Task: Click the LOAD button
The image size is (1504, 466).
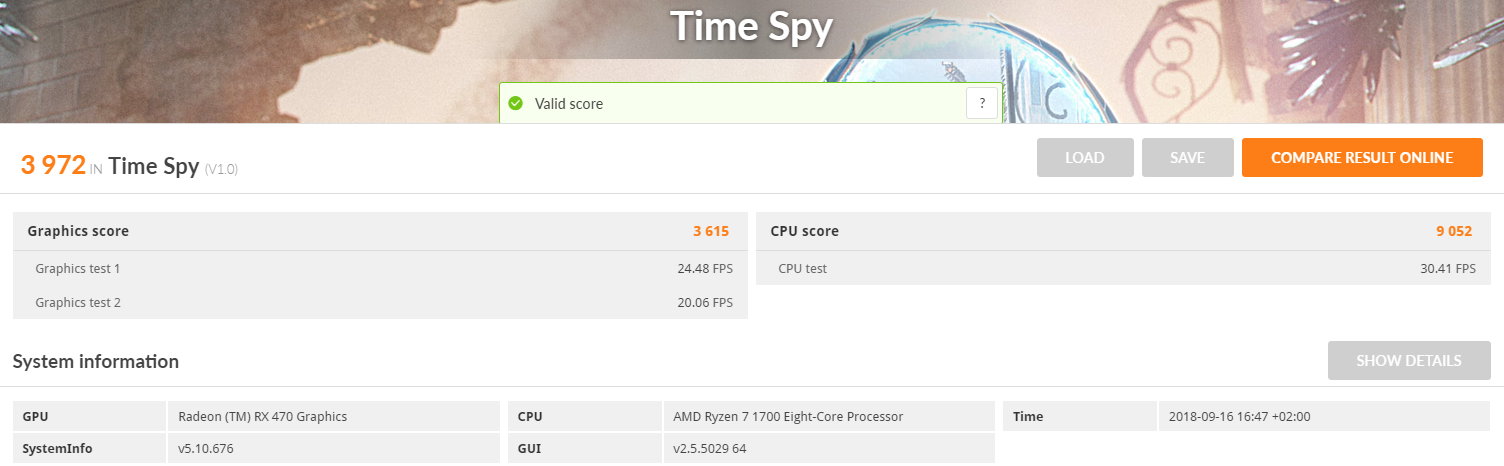Action: tap(1085, 158)
